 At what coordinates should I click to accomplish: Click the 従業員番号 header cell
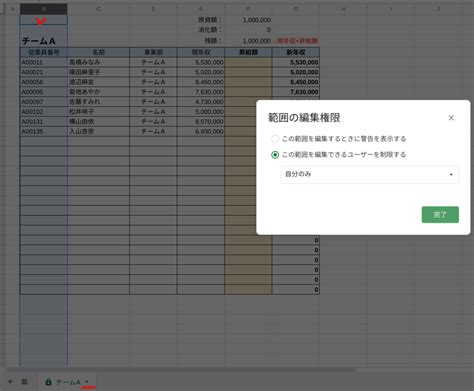tap(44, 52)
